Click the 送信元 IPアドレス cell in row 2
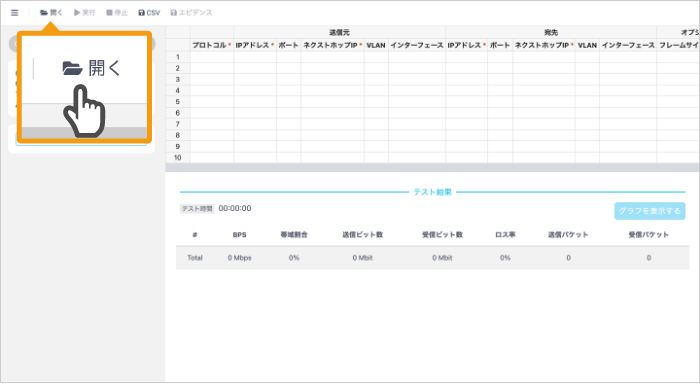 click(255, 68)
